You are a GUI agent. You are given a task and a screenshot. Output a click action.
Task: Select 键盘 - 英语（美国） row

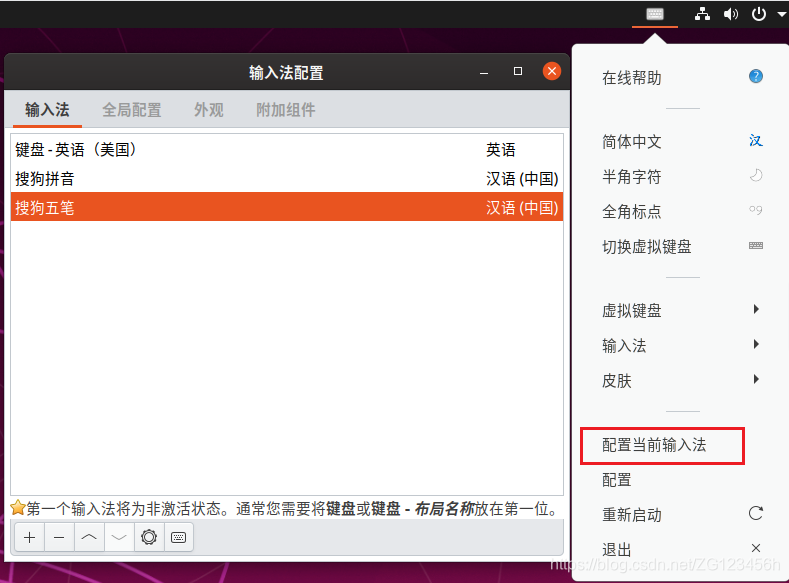coord(287,149)
